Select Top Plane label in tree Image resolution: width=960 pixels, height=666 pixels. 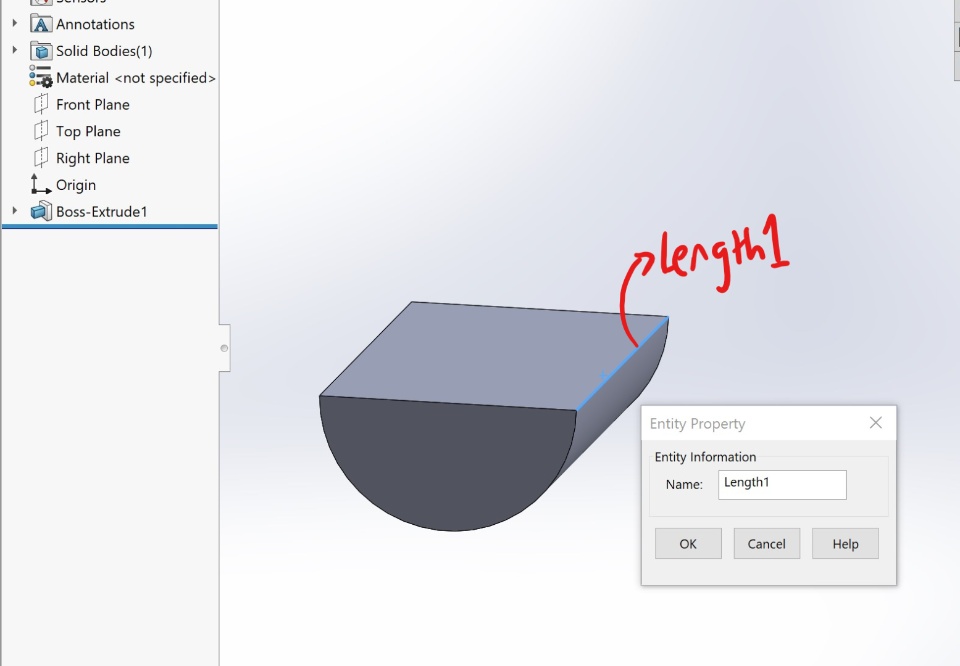click(x=88, y=132)
